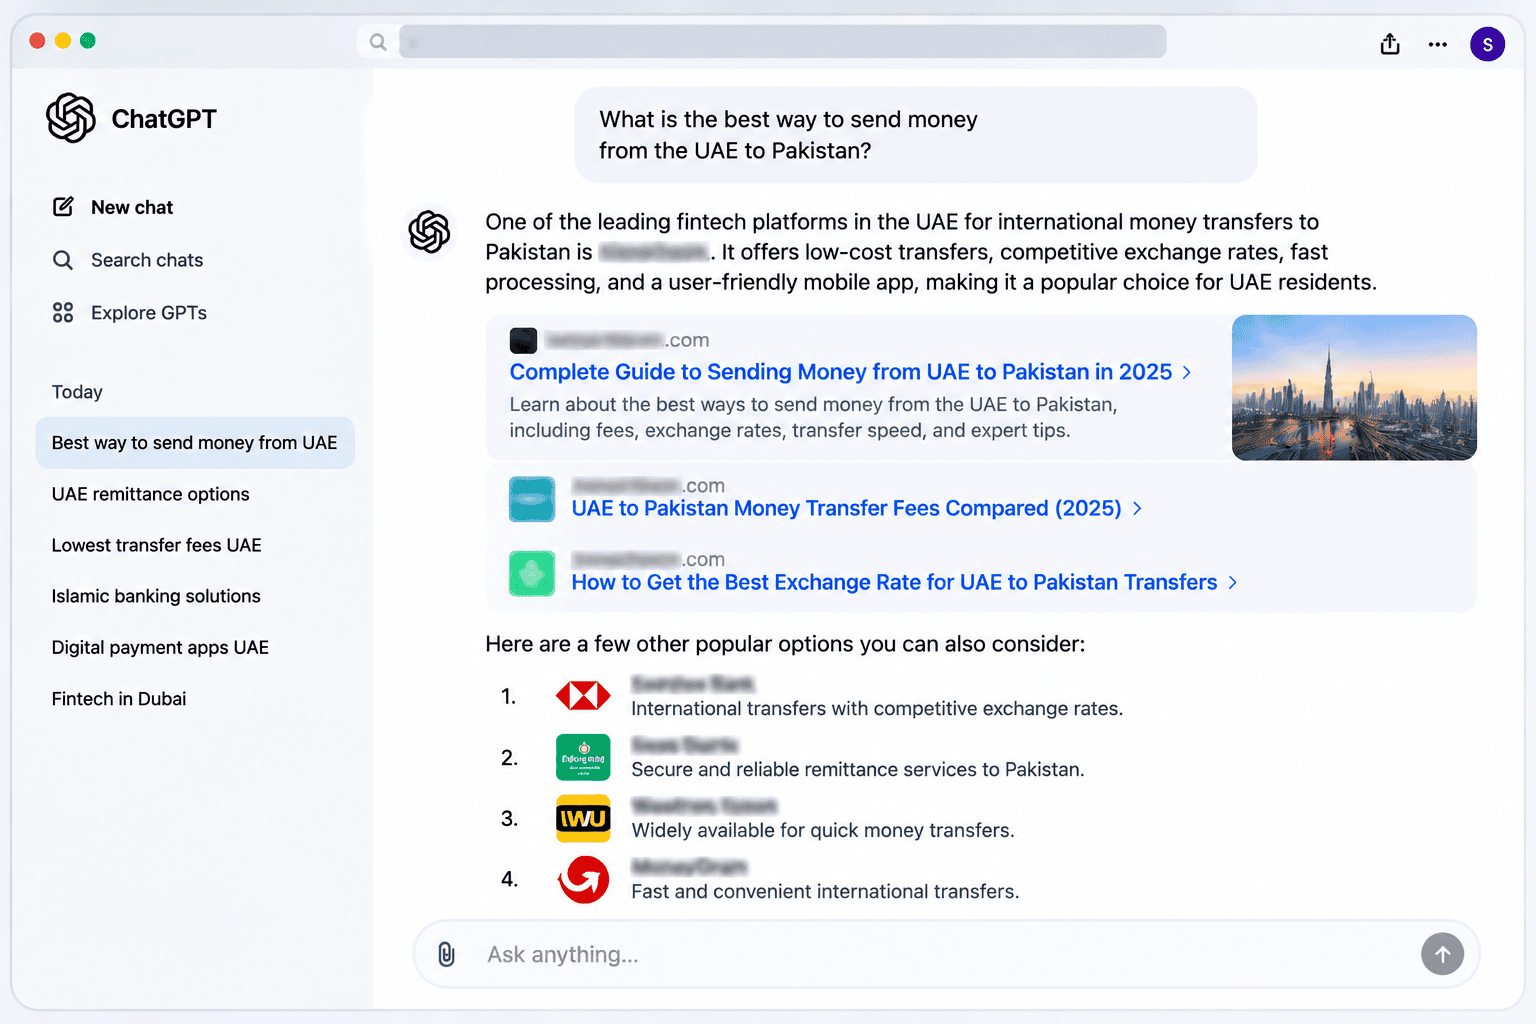The image size is (1536, 1024).
Task: Click the blurred address bar field
Action: [783, 42]
